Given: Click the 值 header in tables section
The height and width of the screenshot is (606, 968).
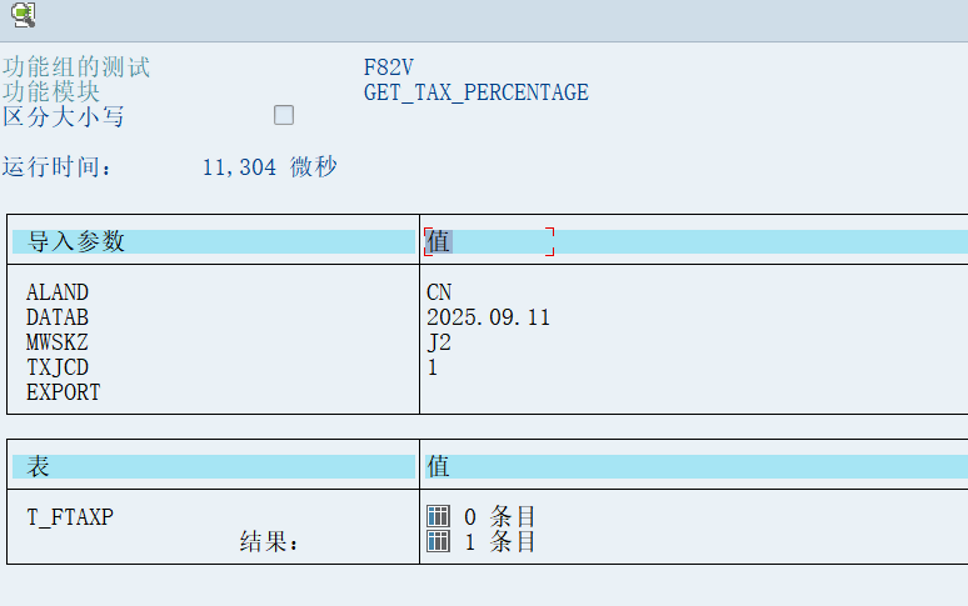Looking at the screenshot, I should coord(438,466).
